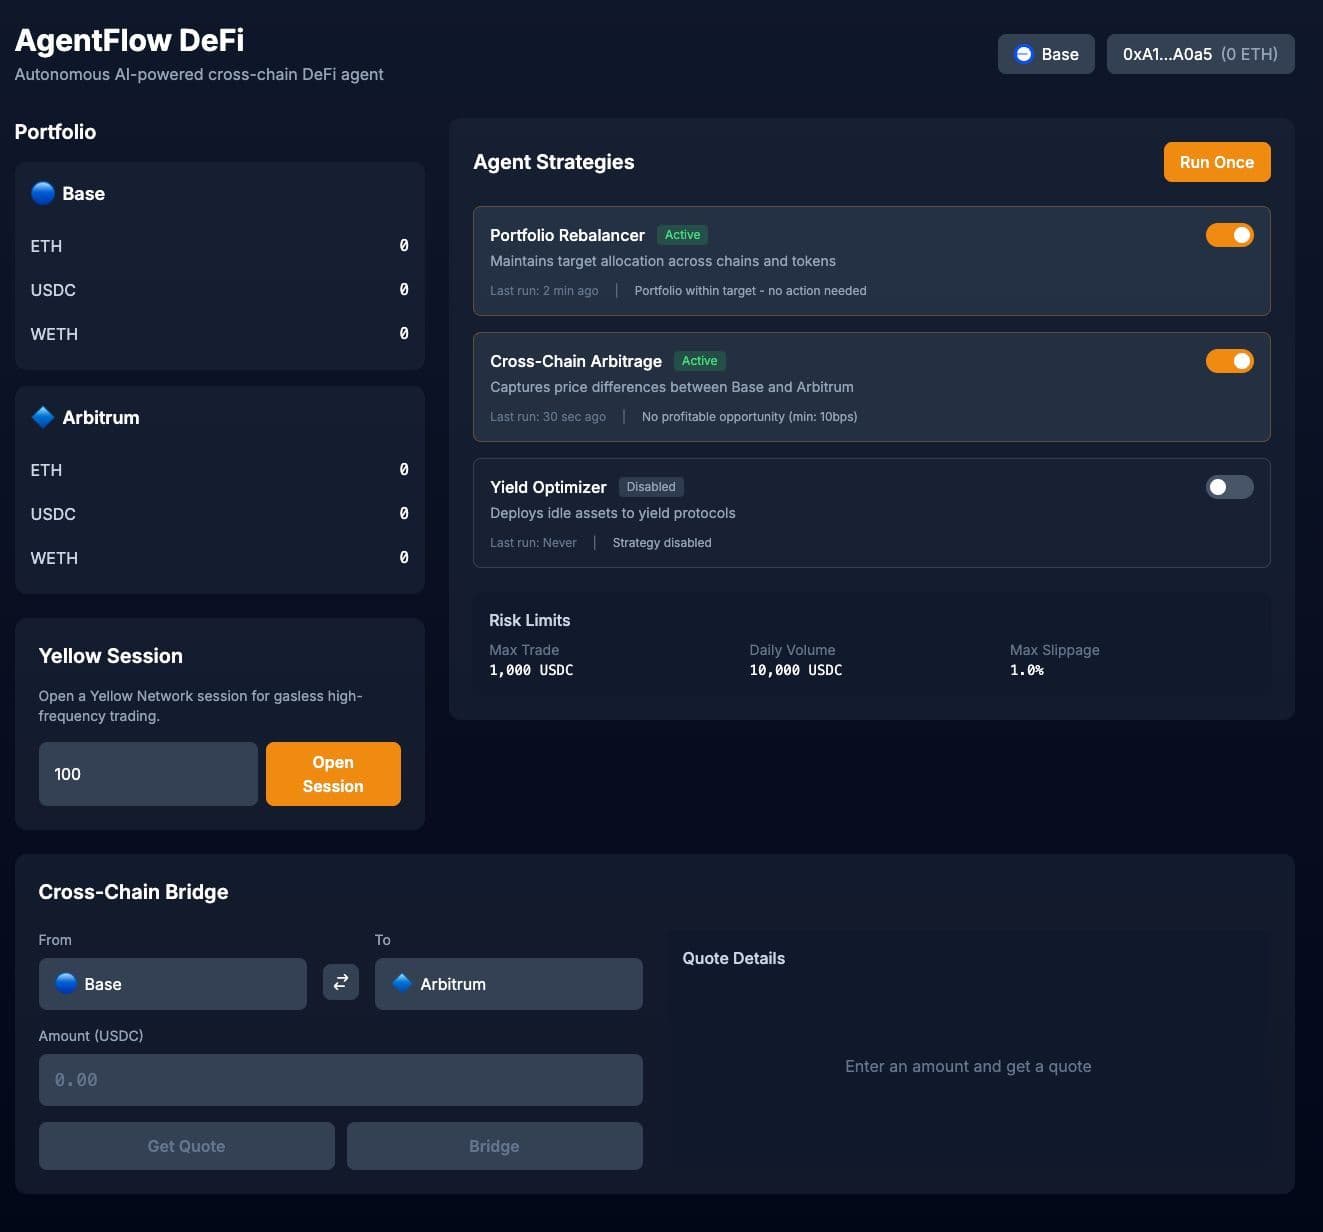Image resolution: width=1323 pixels, height=1232 pixels.
Task: Click the Bridge button
Action: point(495,1146)
